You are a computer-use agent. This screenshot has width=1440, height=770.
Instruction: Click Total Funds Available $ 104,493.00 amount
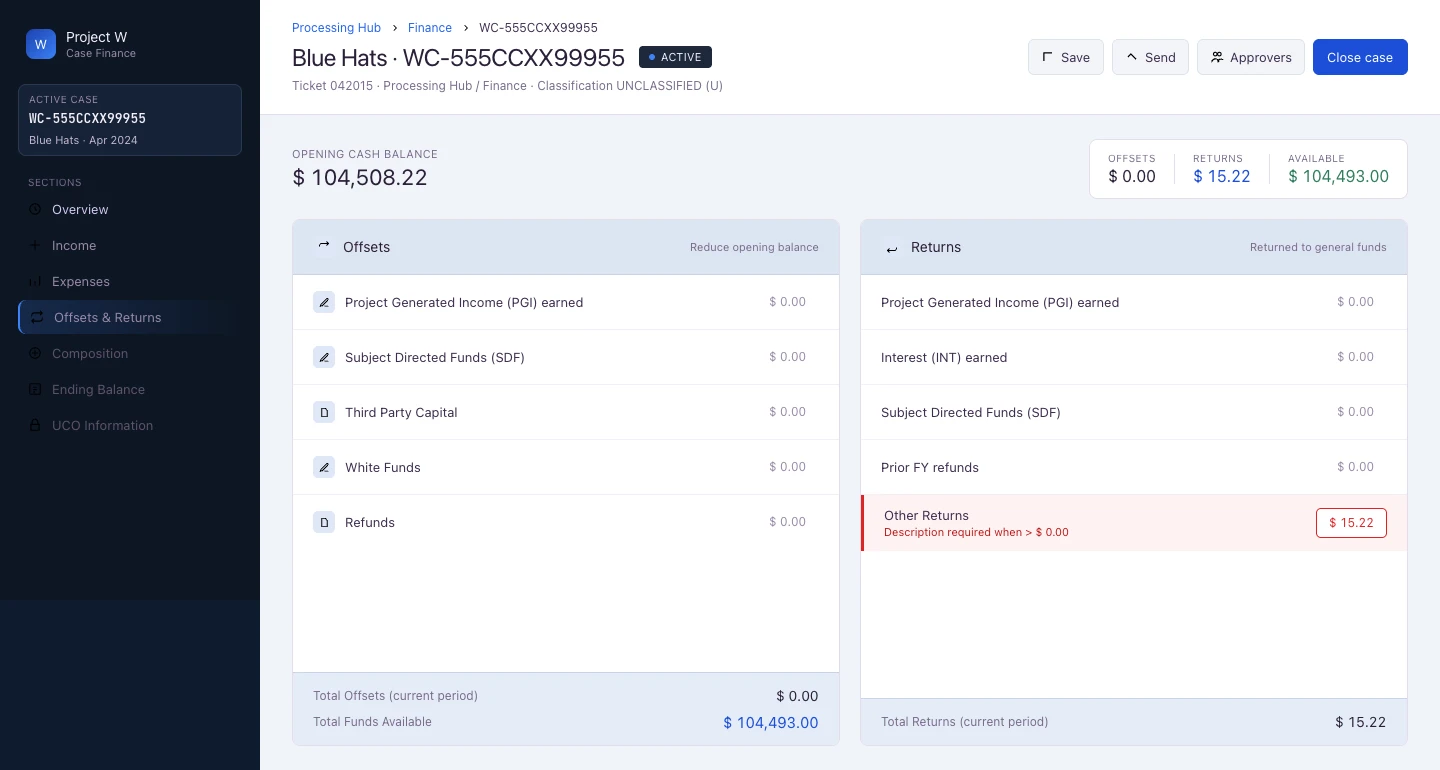[771, 723]
